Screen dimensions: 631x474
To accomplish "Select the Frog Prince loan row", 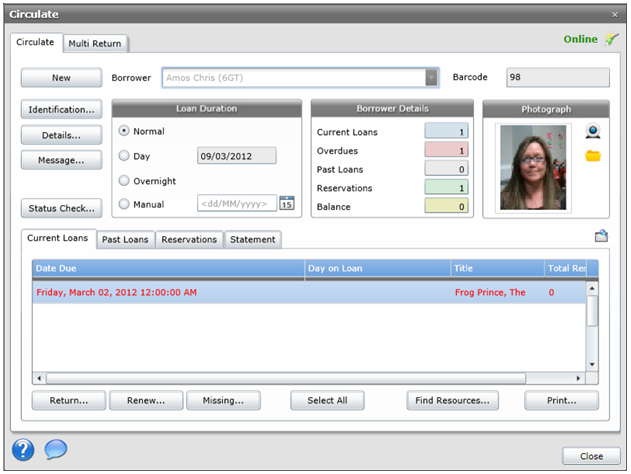I will (300, 292).
